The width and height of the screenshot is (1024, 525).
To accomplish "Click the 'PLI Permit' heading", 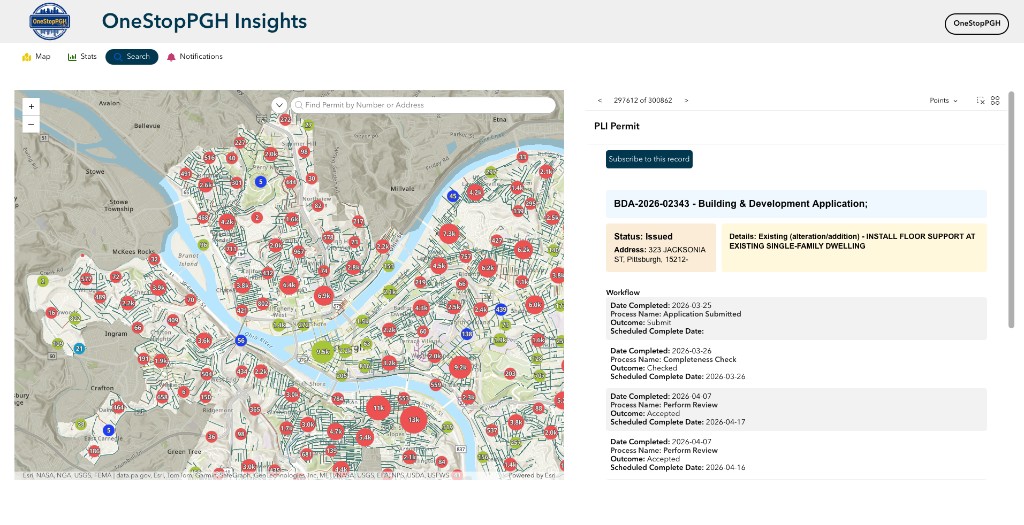I will pyautogui.click(x=616, y=126).
